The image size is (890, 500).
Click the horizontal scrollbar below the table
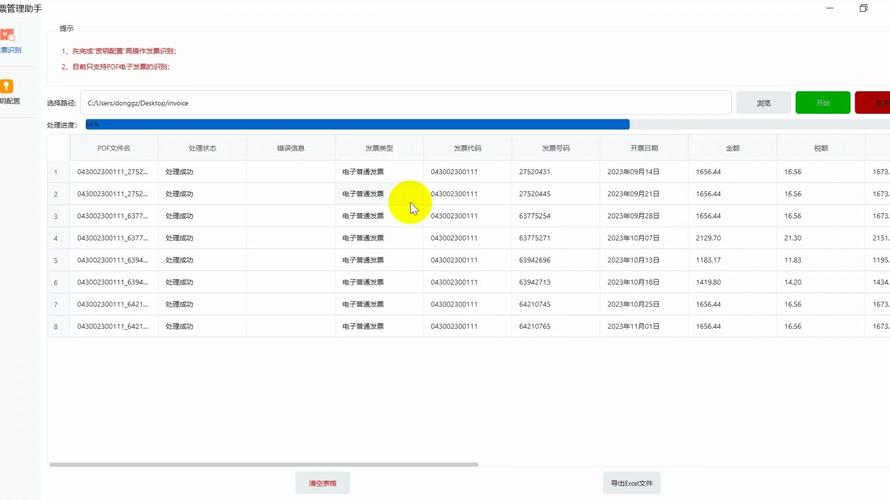(263, 464)
